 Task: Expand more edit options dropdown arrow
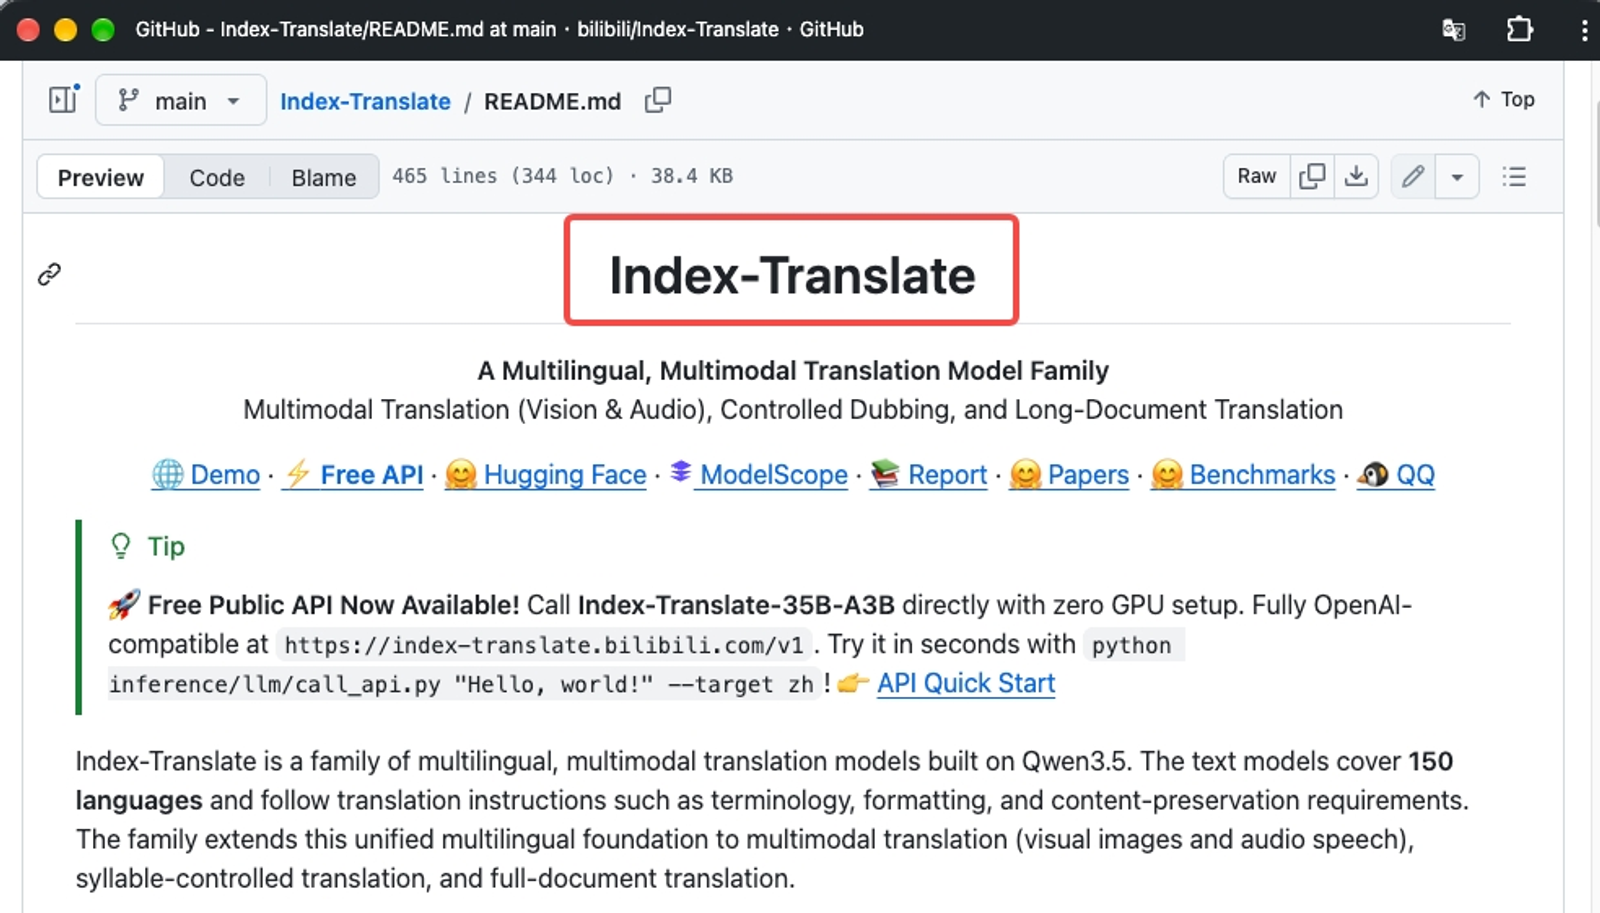click(1457, 177)
